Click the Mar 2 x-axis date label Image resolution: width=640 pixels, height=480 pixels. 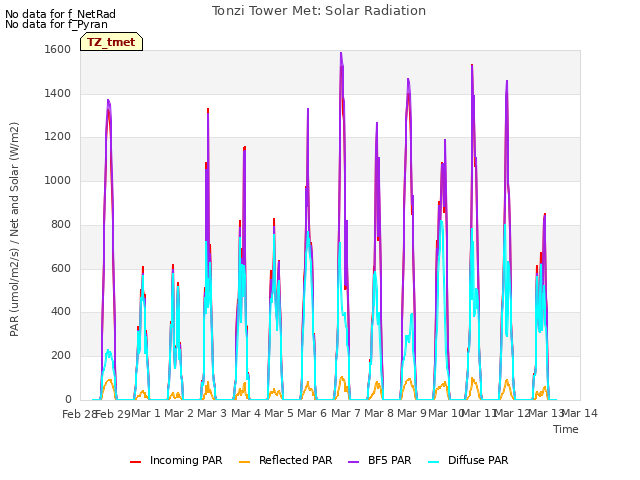tap(179, 413)
